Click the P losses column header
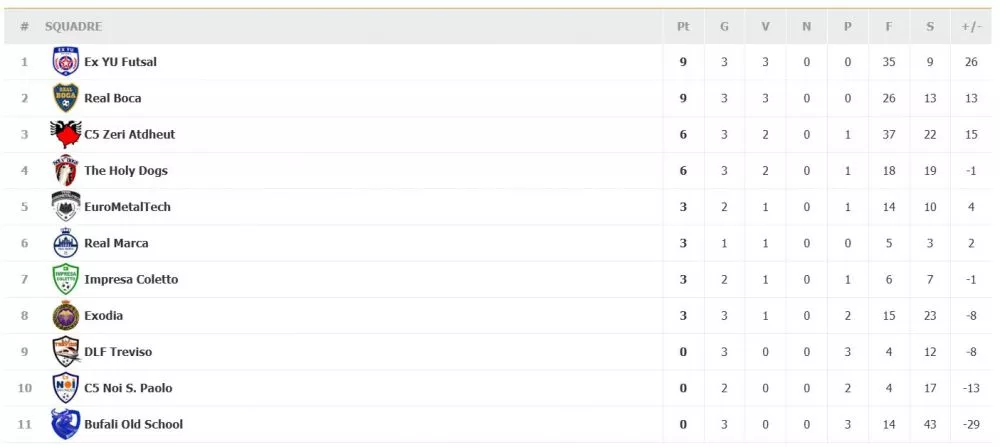1000x447 pixels. [x=848, y=26]
